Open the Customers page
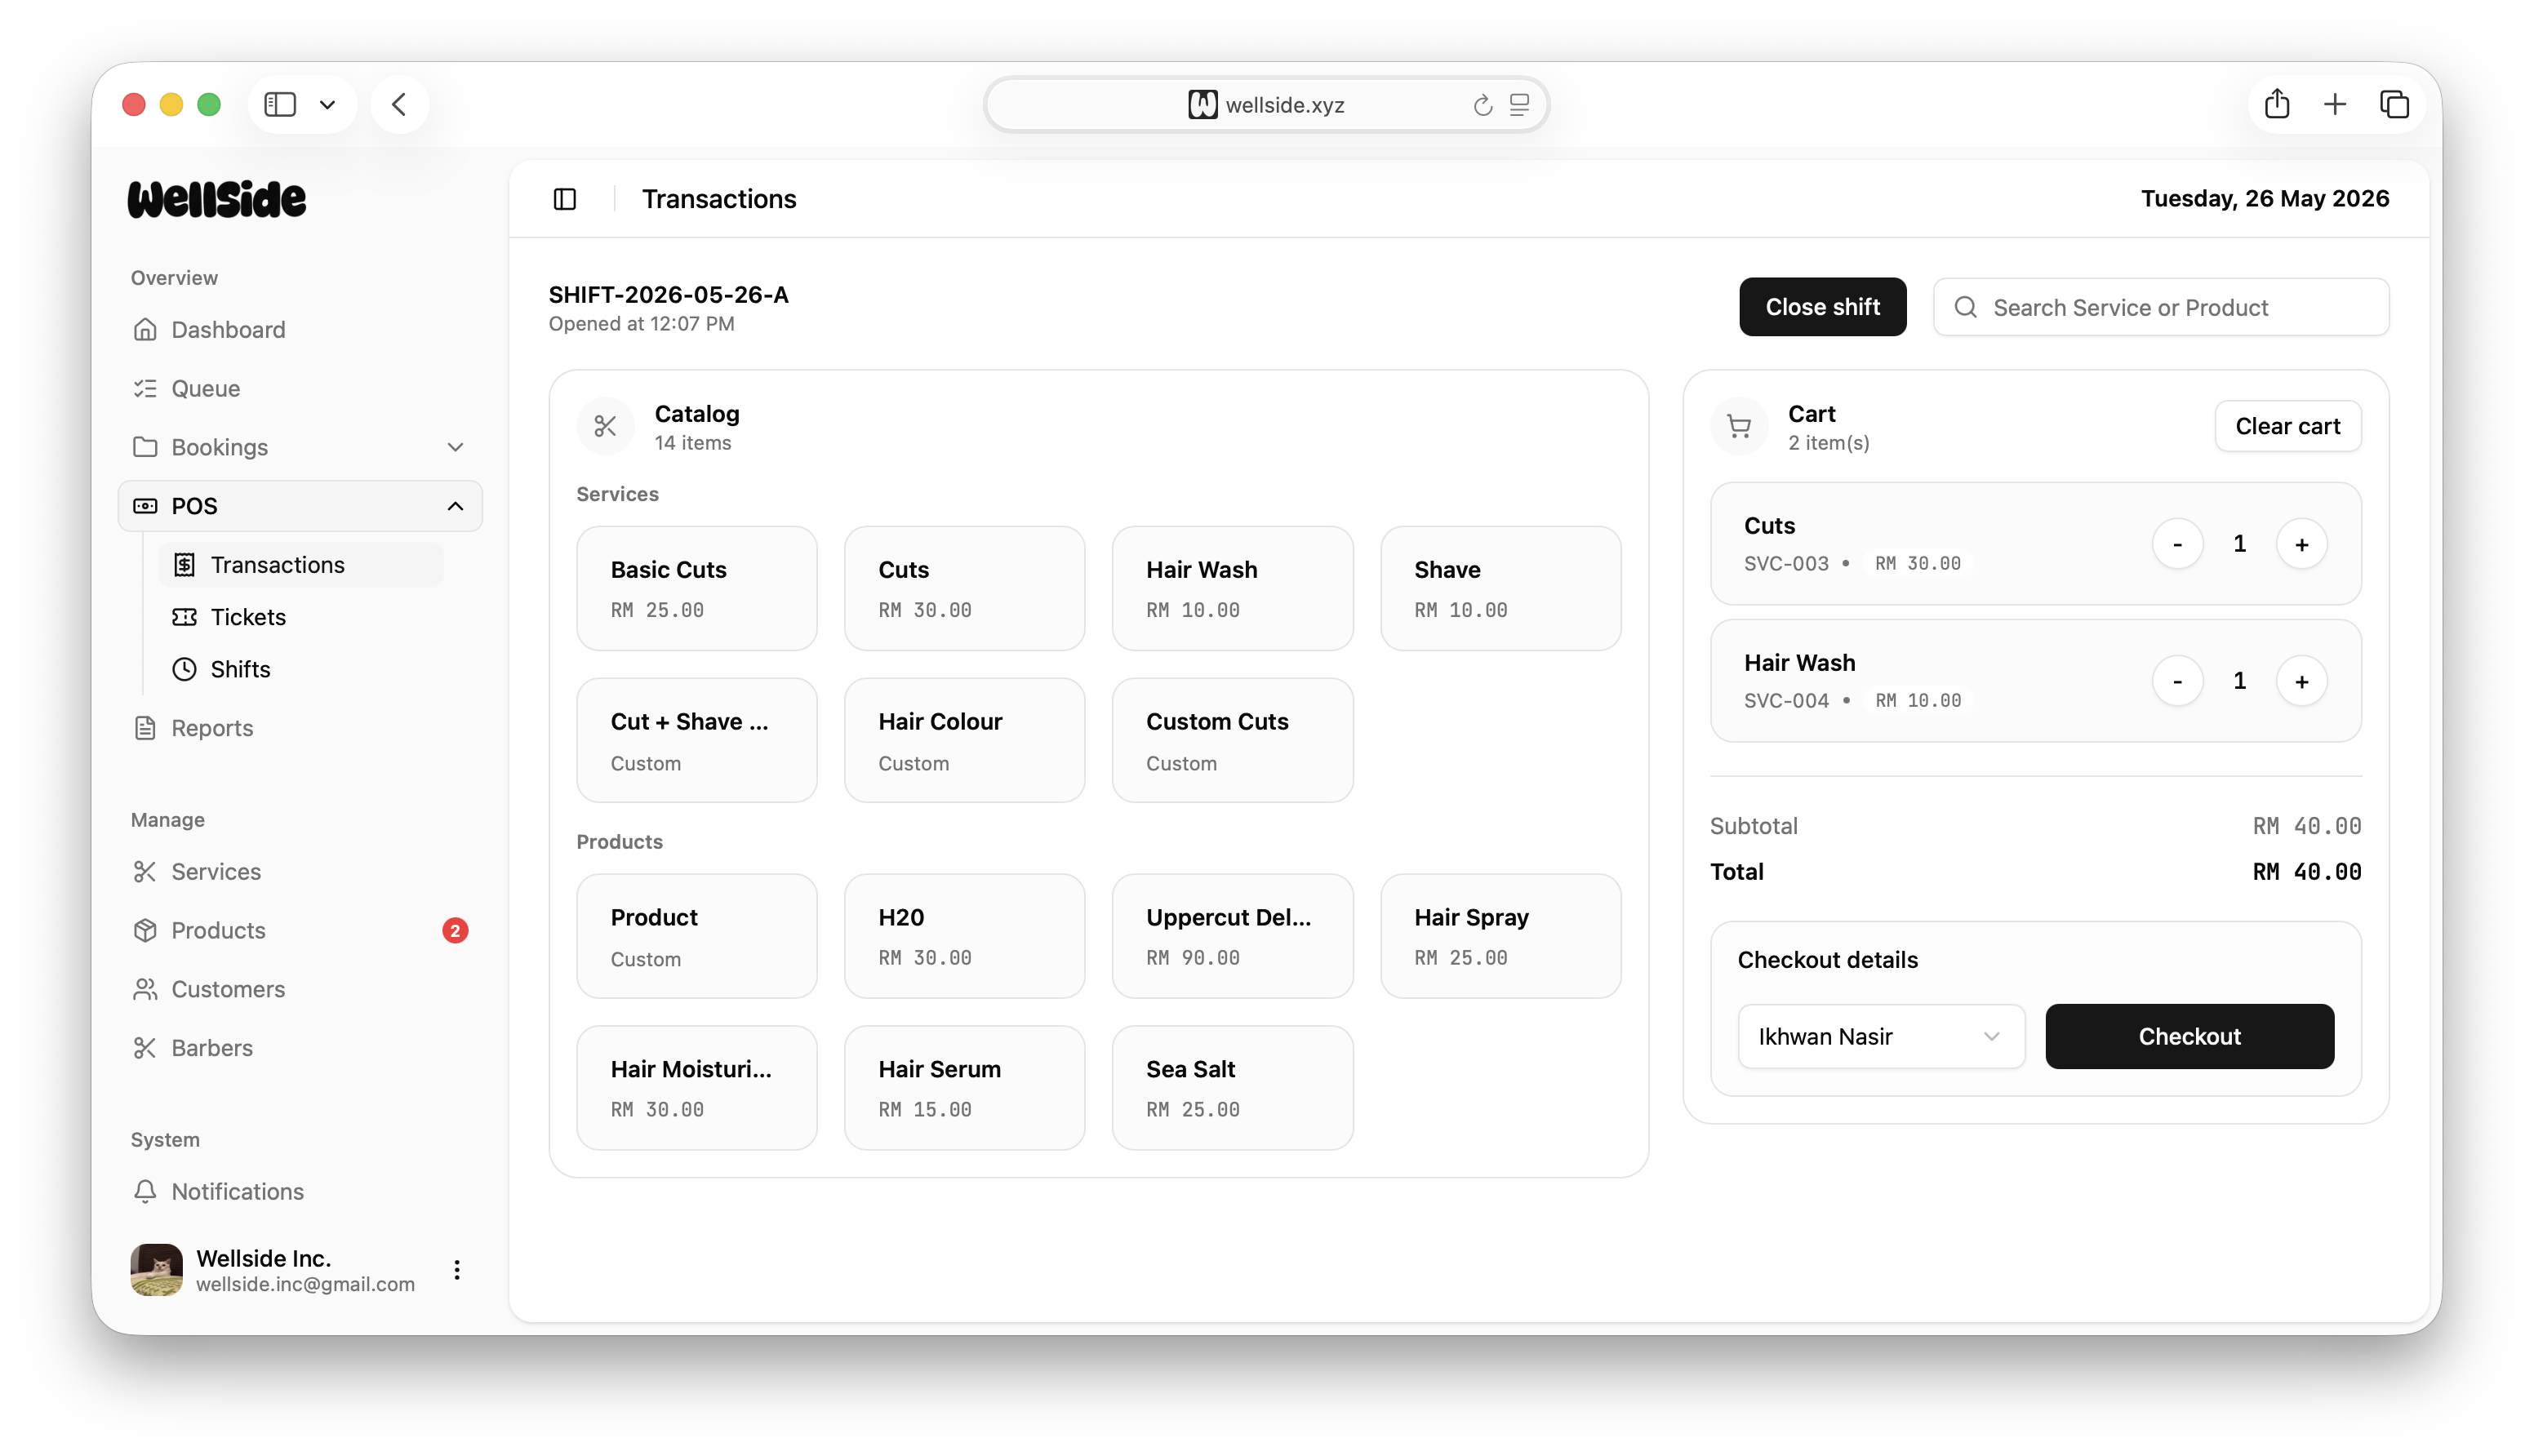The height and width of the screenshot is (1456, 2534). [300, 989]
